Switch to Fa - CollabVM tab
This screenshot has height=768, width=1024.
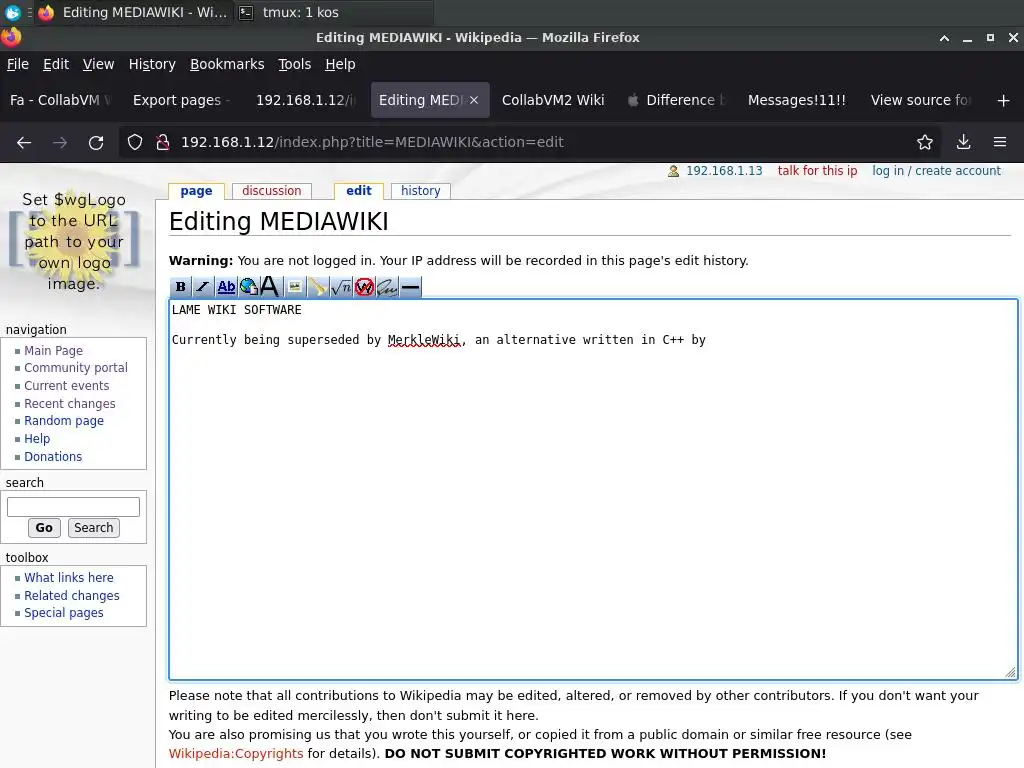(61, 100)
